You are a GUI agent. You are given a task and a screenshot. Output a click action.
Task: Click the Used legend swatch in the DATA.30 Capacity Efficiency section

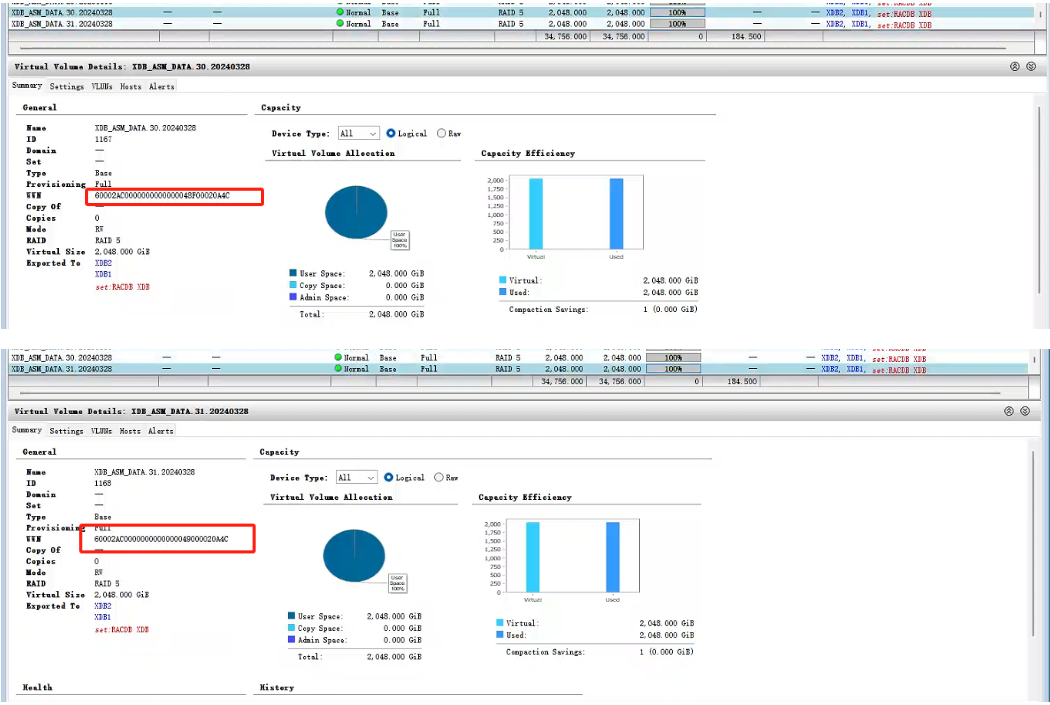(x=502, y=292)
